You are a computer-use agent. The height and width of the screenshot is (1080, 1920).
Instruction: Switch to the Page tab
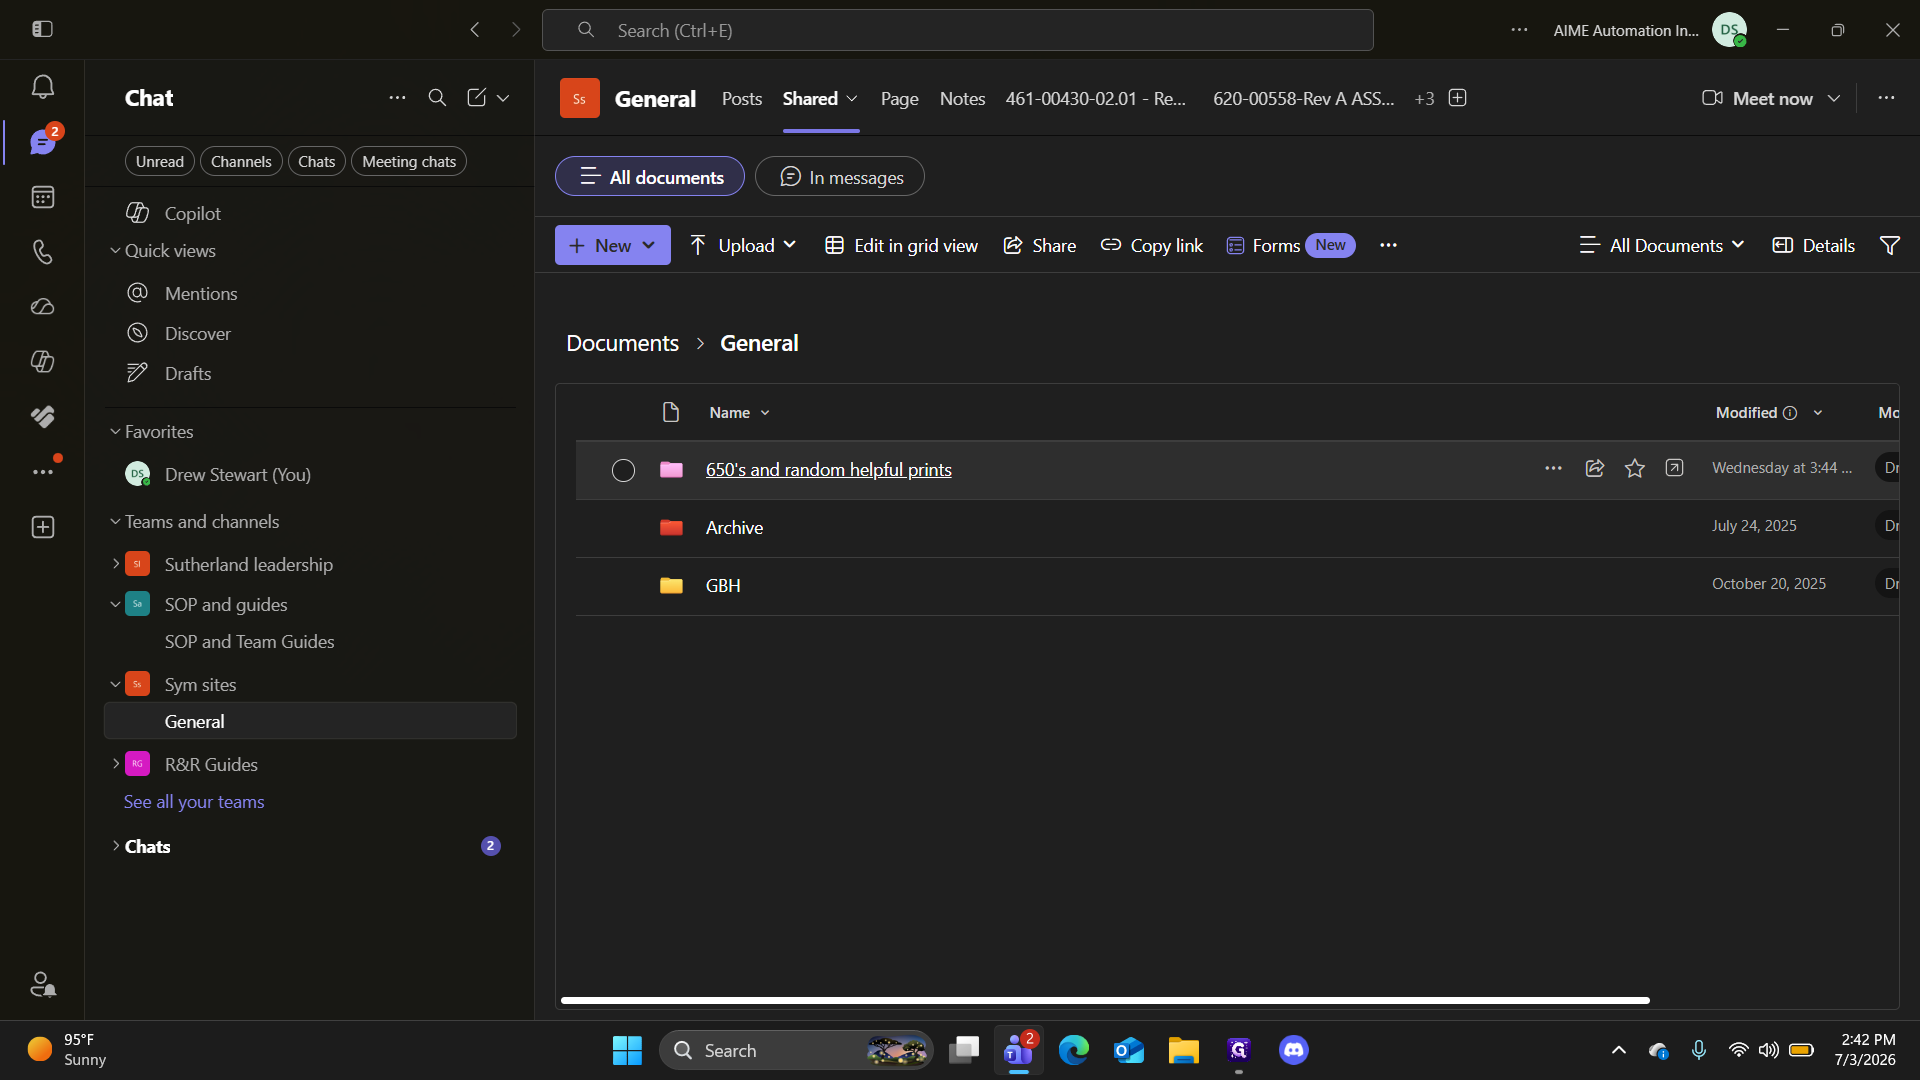coord(899,98)
